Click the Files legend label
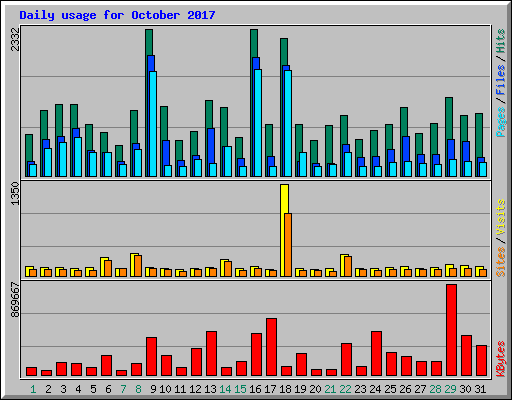512x400 pixels. (500, 80)
